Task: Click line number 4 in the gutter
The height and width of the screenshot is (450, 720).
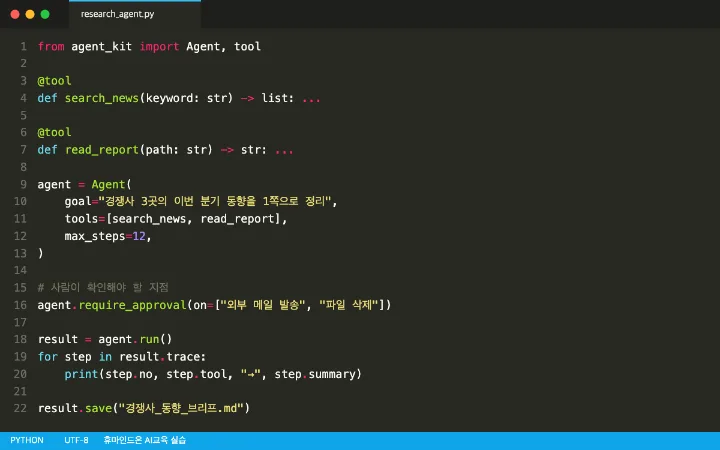Action: [x=23, y=98]
